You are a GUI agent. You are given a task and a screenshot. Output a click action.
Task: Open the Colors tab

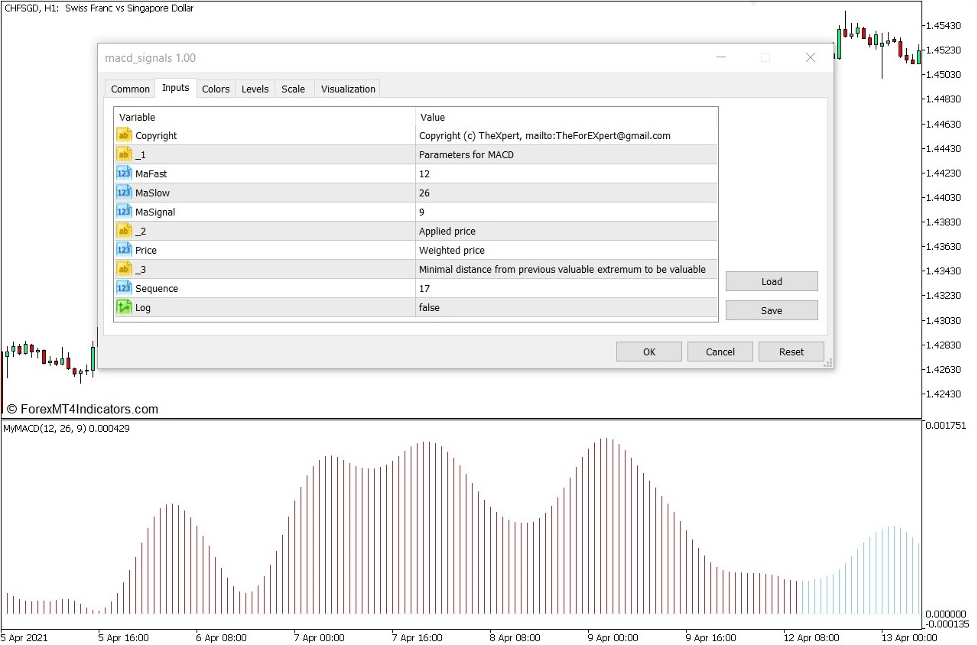point(215,89)
